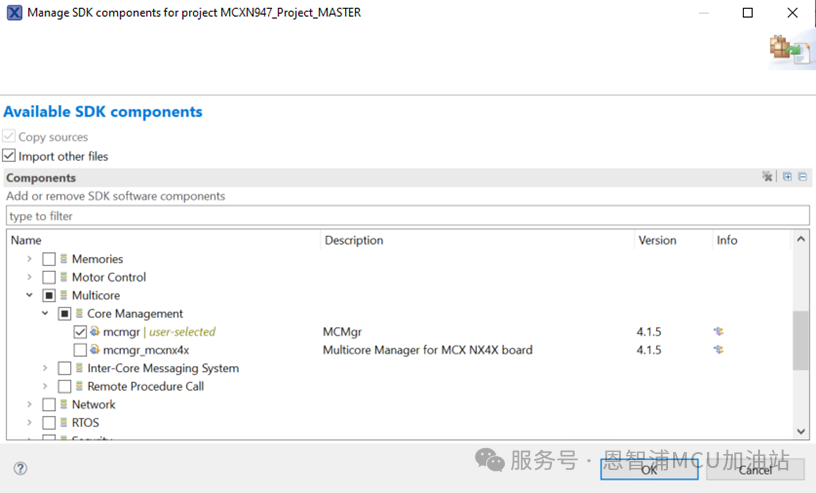
Task: Click the Inter-Core Messaging System stack icon
Action: point(79,368)
